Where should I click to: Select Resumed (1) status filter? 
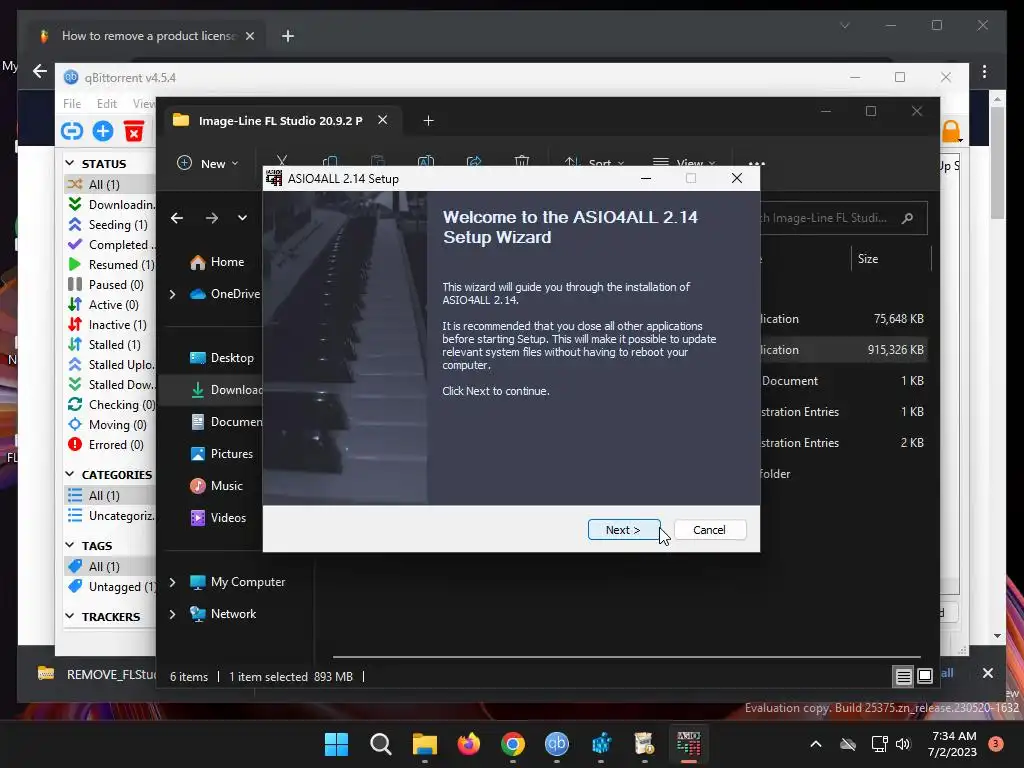(x=110, y=264)
